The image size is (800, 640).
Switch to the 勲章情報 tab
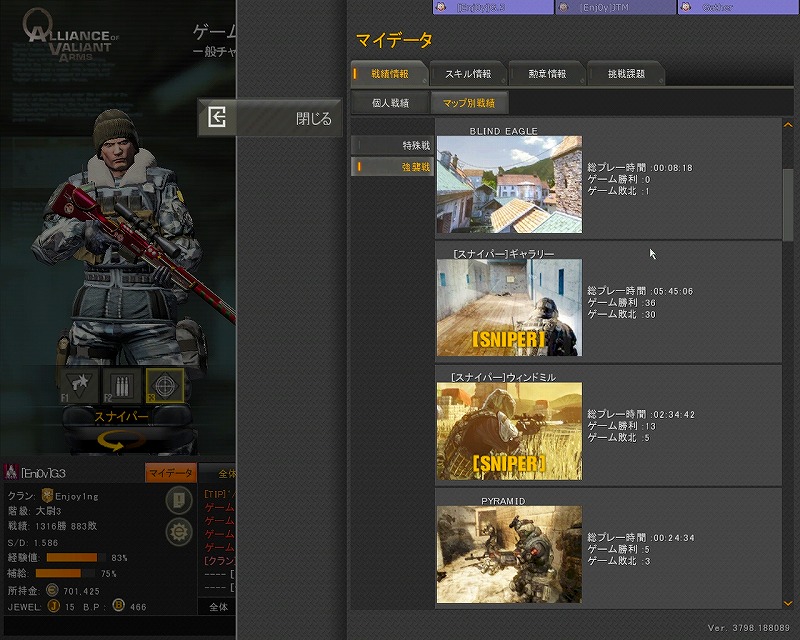coord(546,74)
